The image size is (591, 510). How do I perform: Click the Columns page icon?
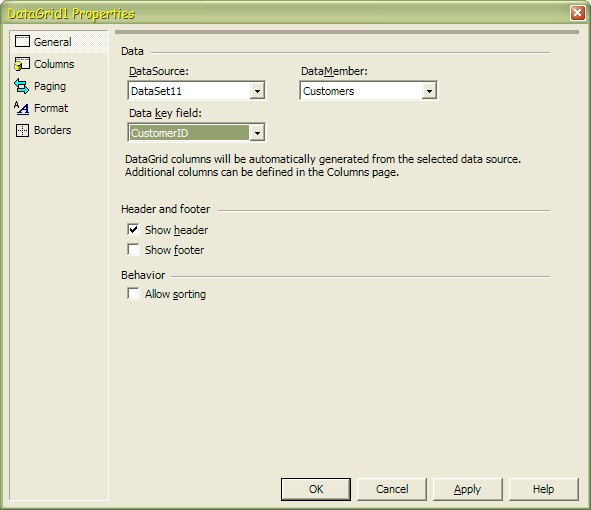(22, 64)
